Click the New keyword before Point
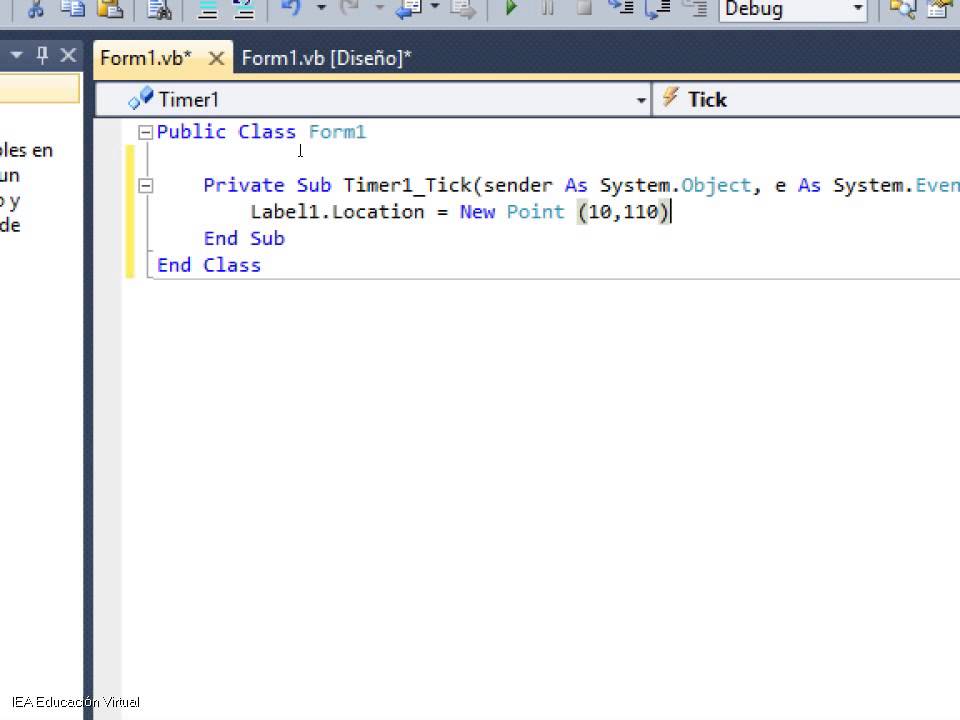960x720 pixels. pos(478,212)
